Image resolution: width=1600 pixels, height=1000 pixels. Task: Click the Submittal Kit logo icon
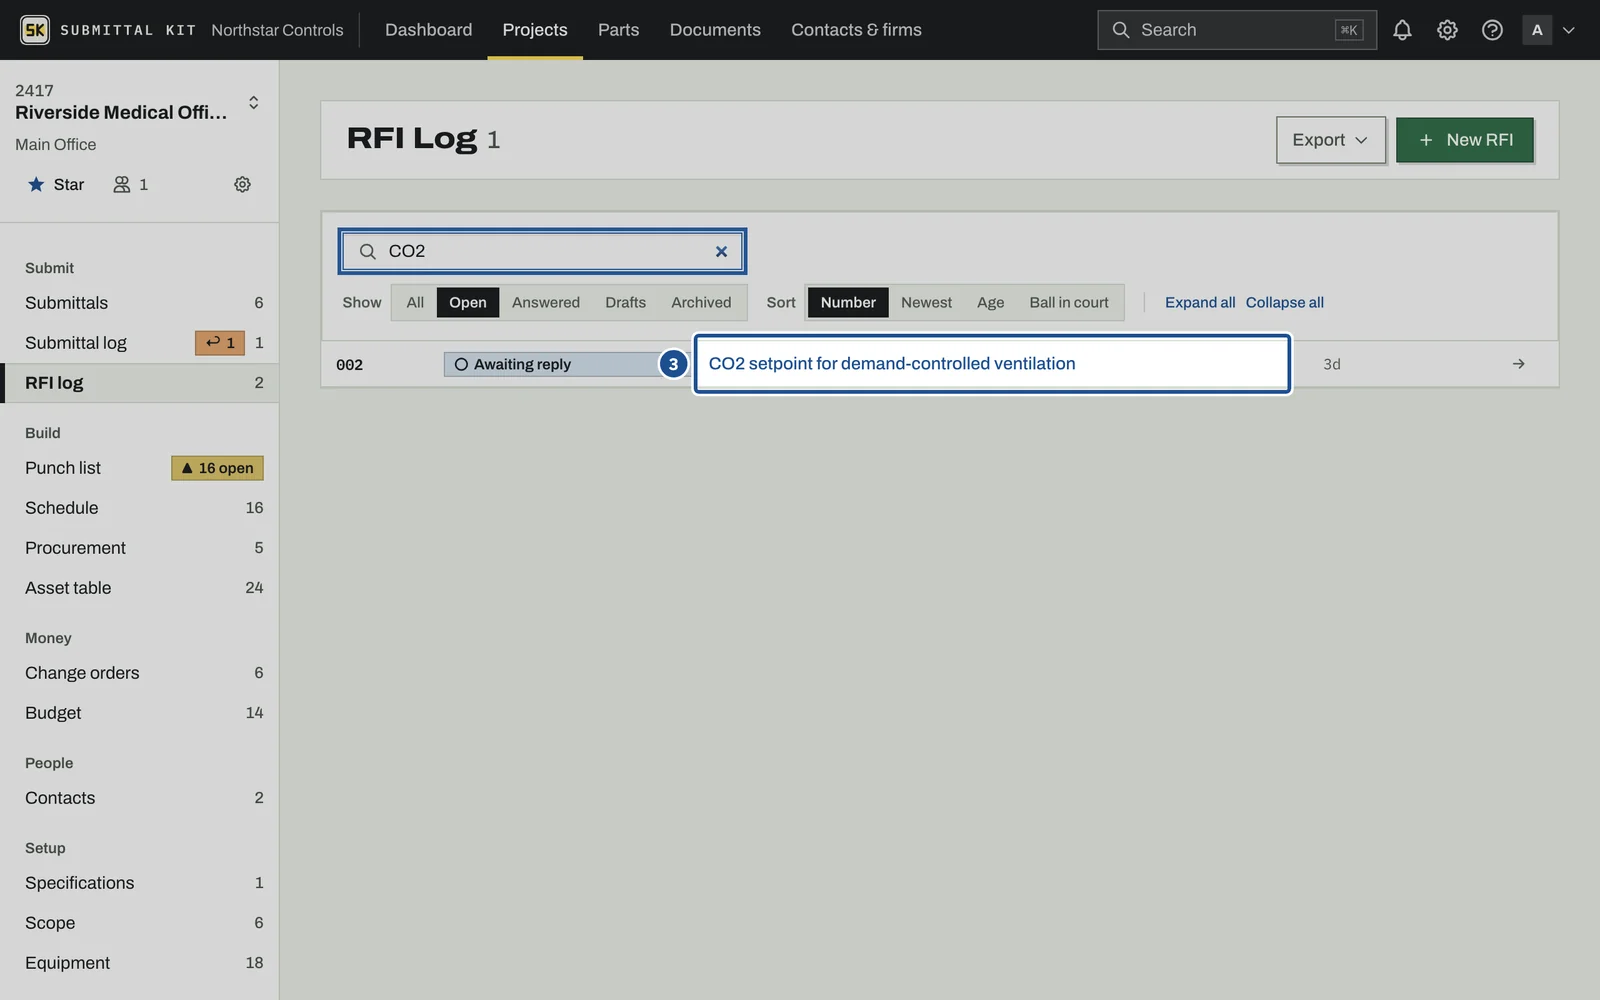(x=35, y=30)
